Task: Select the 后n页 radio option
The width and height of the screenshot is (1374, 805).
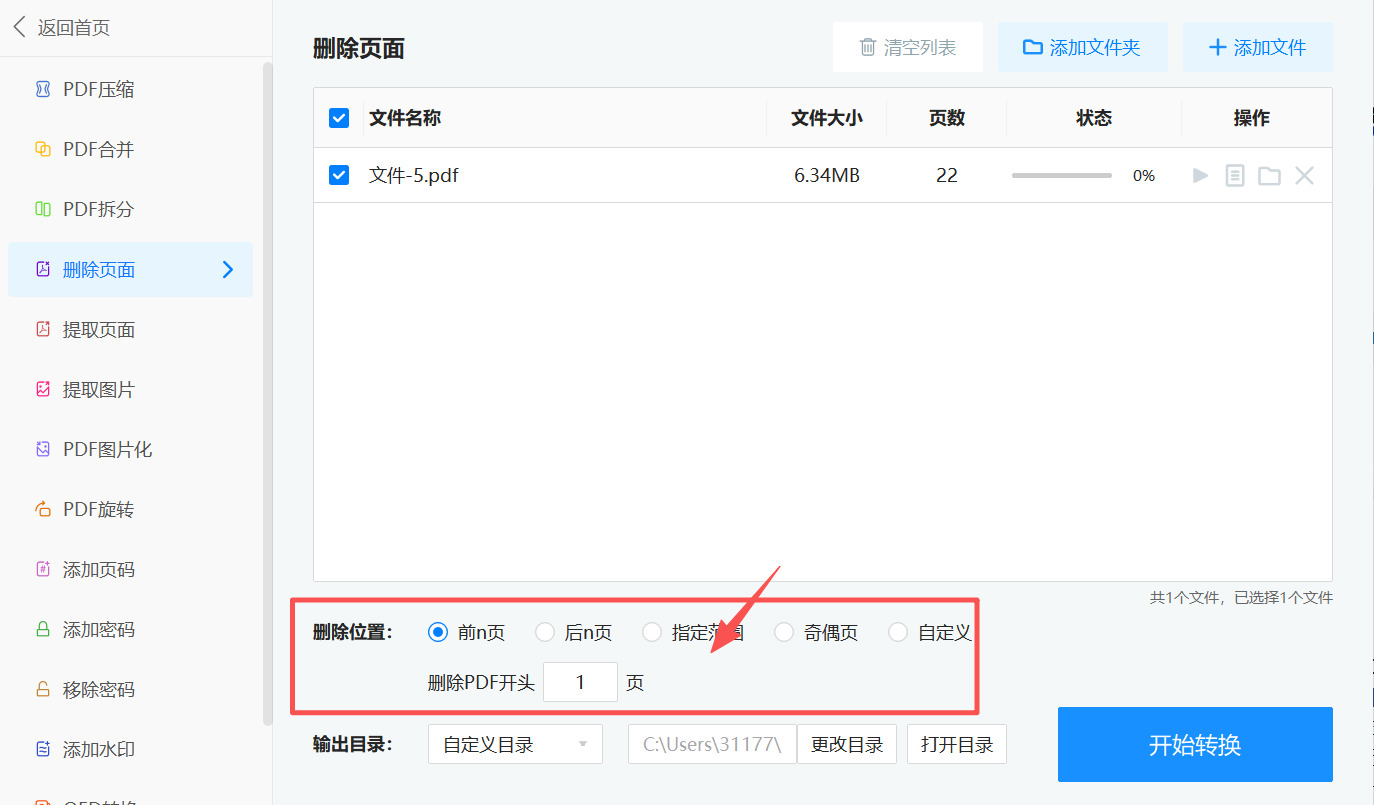Action: (x=545, y=632)
